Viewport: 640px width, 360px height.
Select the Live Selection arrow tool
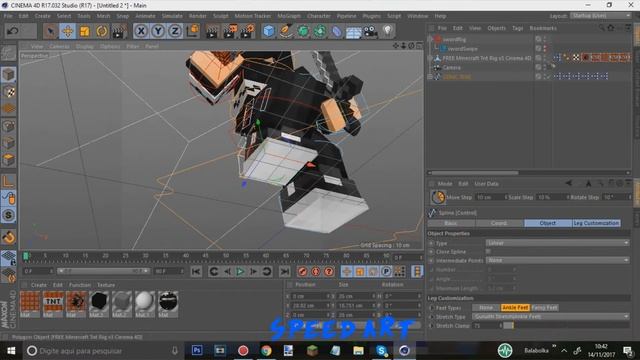coord(50,31)
